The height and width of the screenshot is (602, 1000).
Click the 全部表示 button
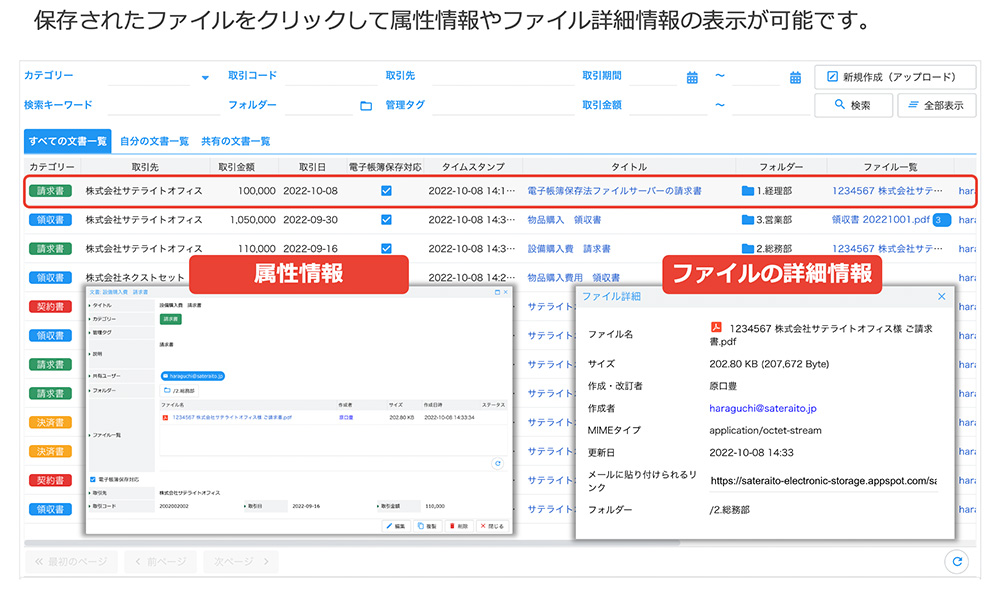(936, 105)
